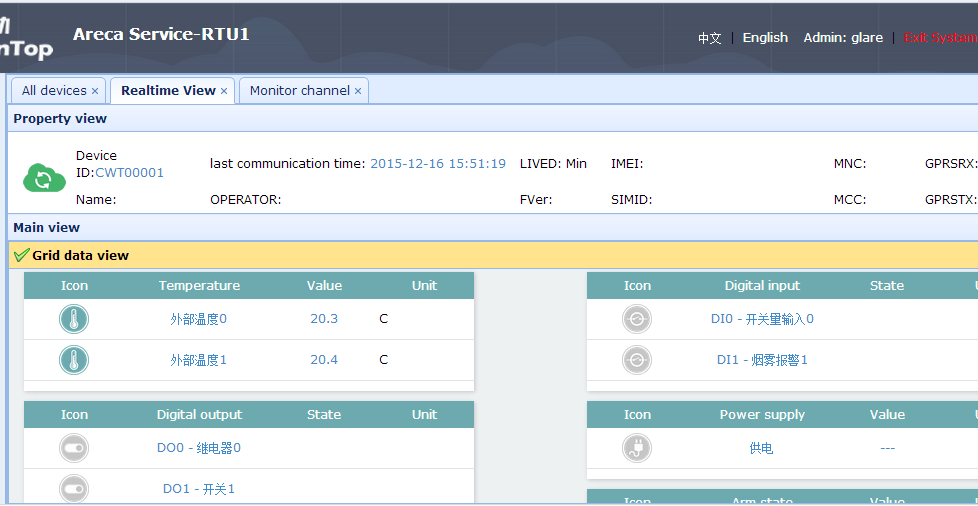
Task: Switch to the All devices tab
Action: [54, 90]
